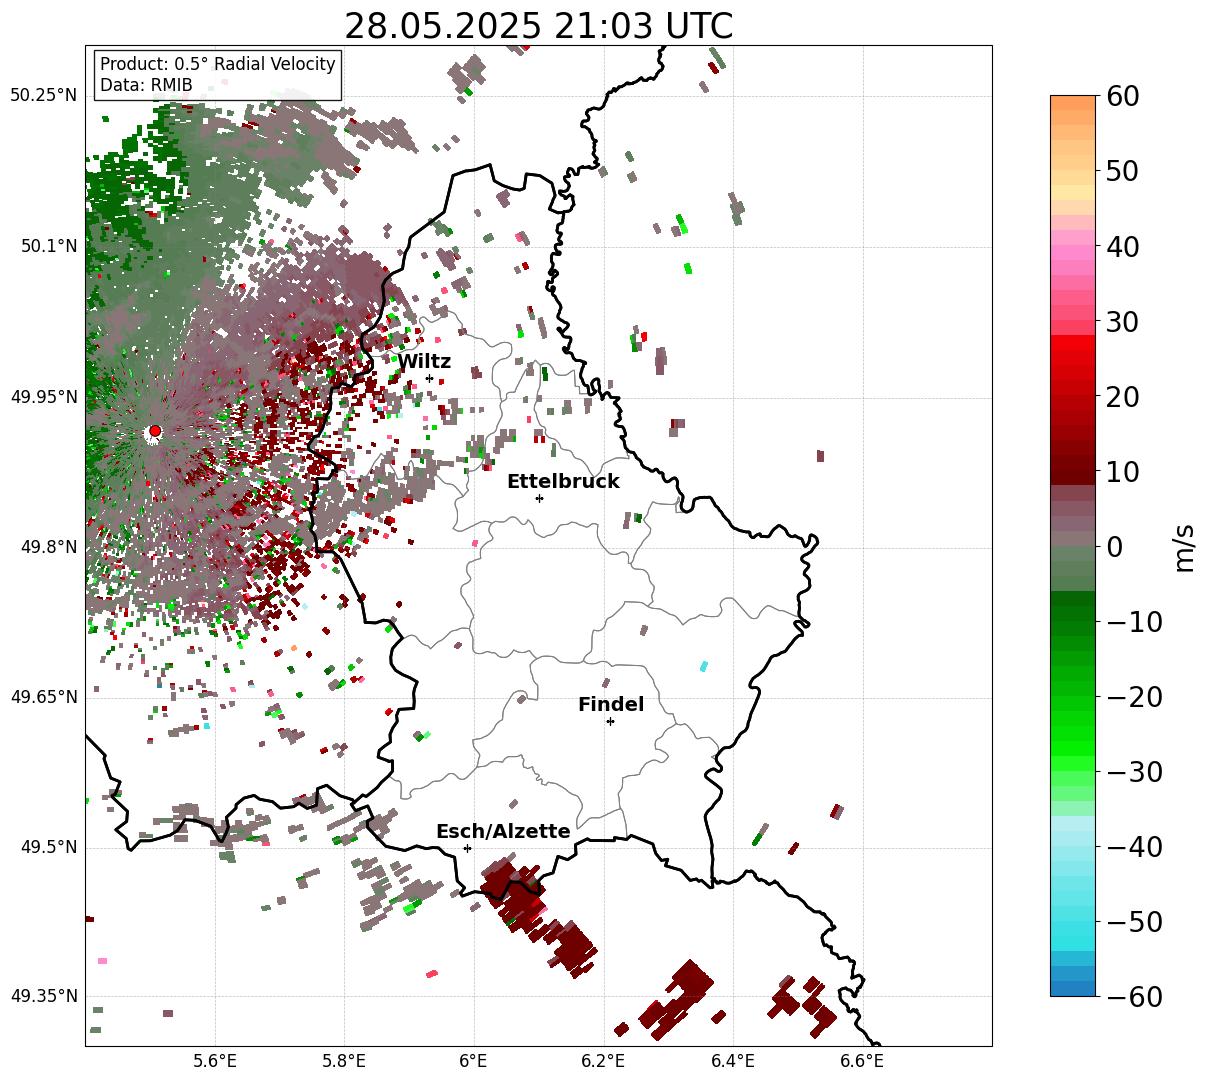The width and height of the screenshot is (1207, 1081).
Task: Click the 6.6°E longitude label
Action: (x=862, y=1061)
